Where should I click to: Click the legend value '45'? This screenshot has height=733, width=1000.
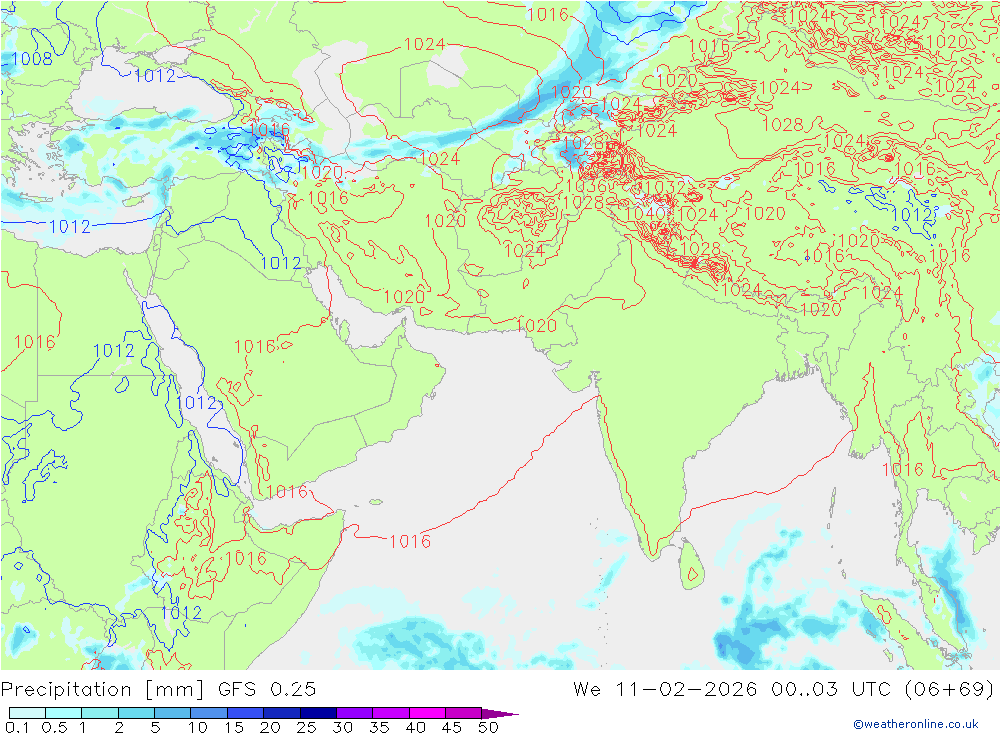coord(452,727)
